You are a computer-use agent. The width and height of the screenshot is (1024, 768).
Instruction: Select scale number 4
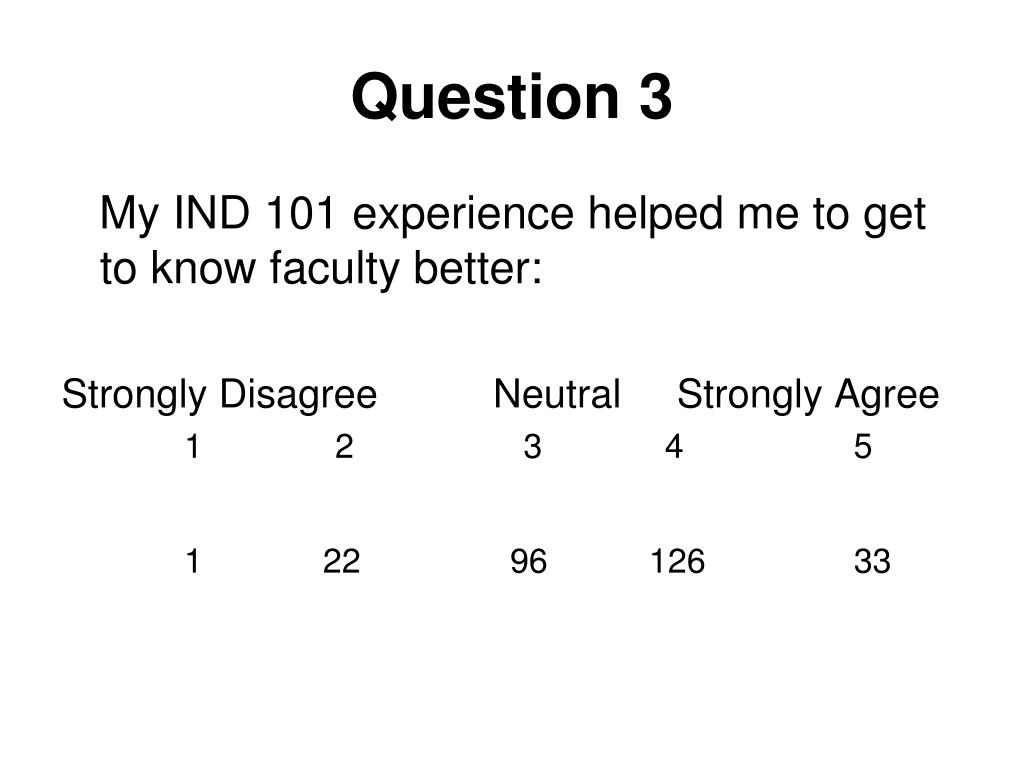[x=674, y=447]
